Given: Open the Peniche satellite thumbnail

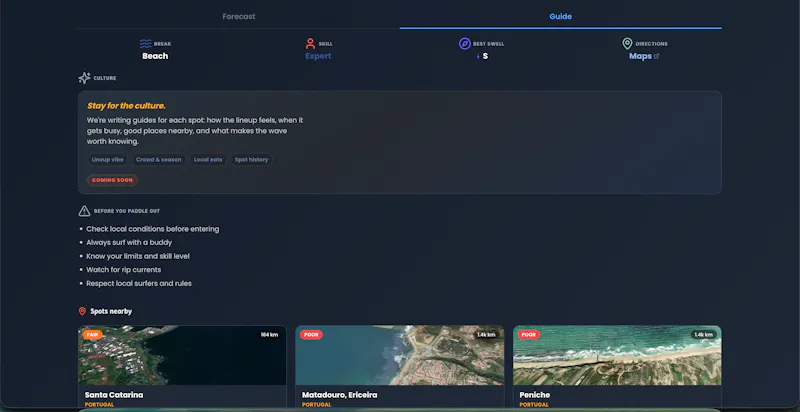Looking at the screenshot, I should coord(617,355).
